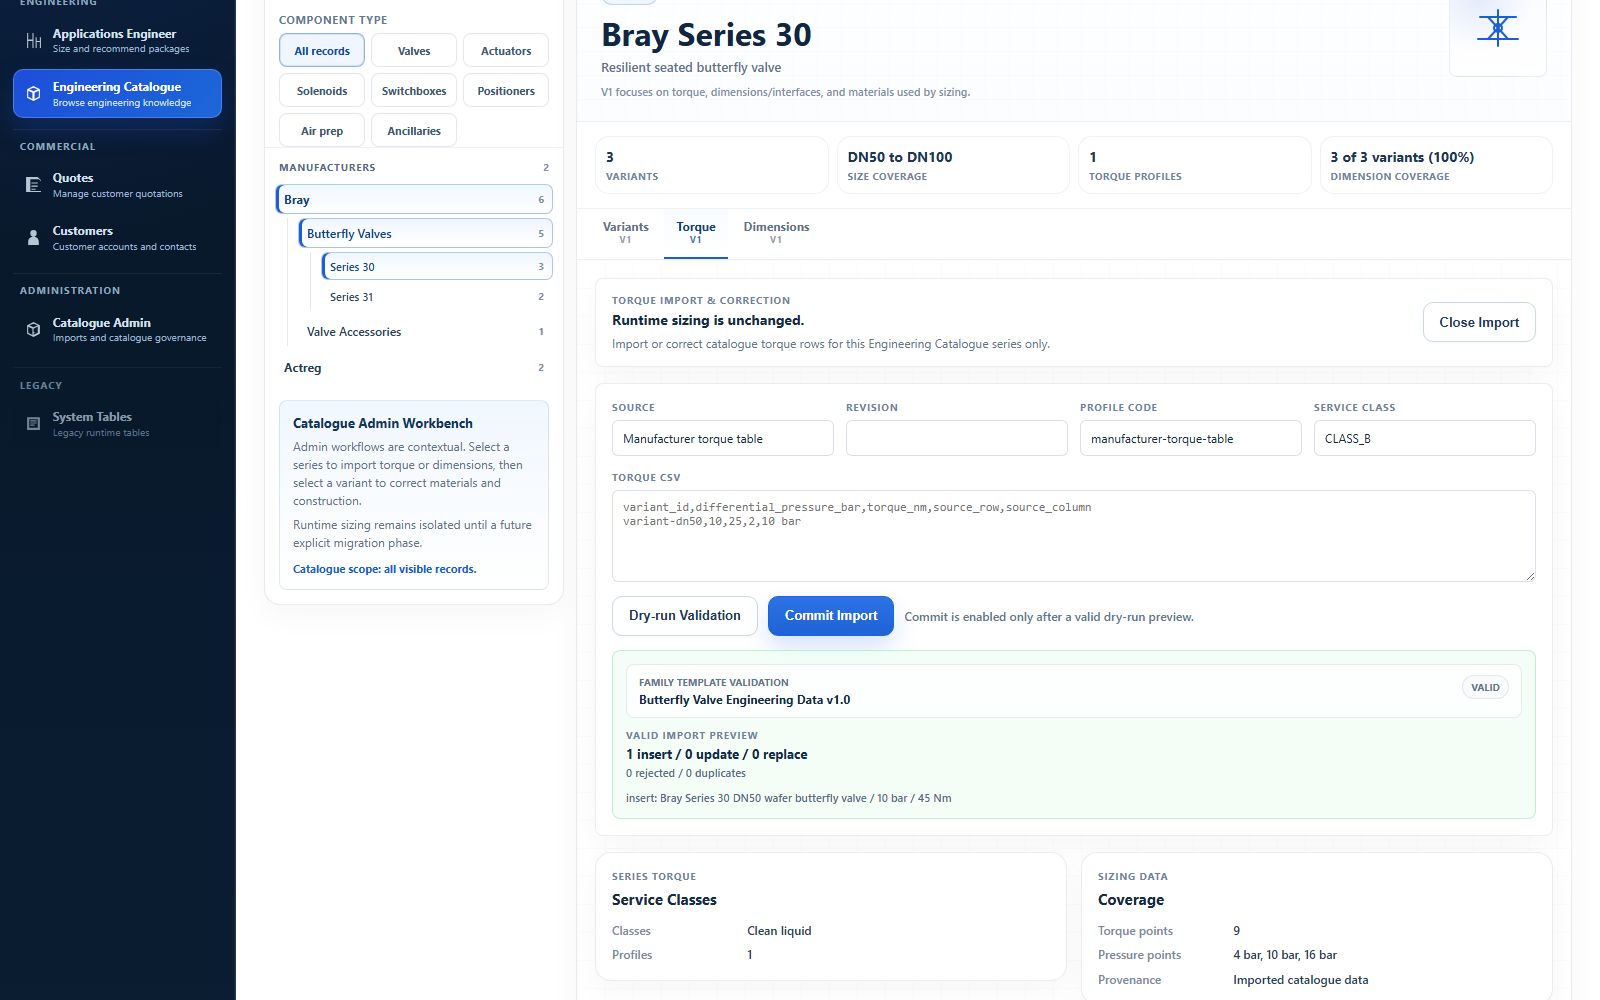Filter component type by Positioners
This screenshot has height=1000, width=1600.
click(506, 91)
